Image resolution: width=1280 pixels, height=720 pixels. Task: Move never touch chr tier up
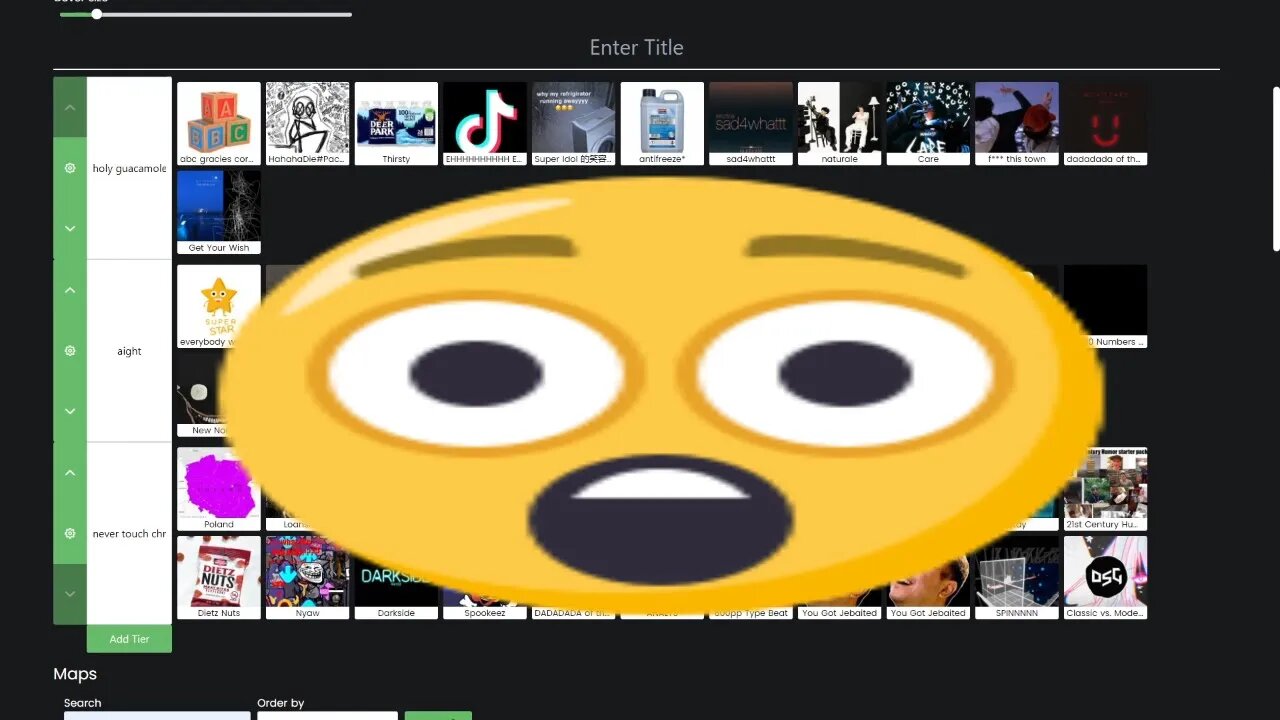(70, 472)
